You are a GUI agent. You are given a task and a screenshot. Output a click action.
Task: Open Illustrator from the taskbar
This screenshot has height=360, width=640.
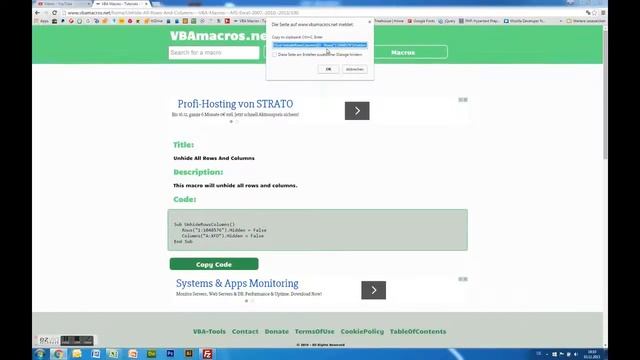click(x=189, y=354)
